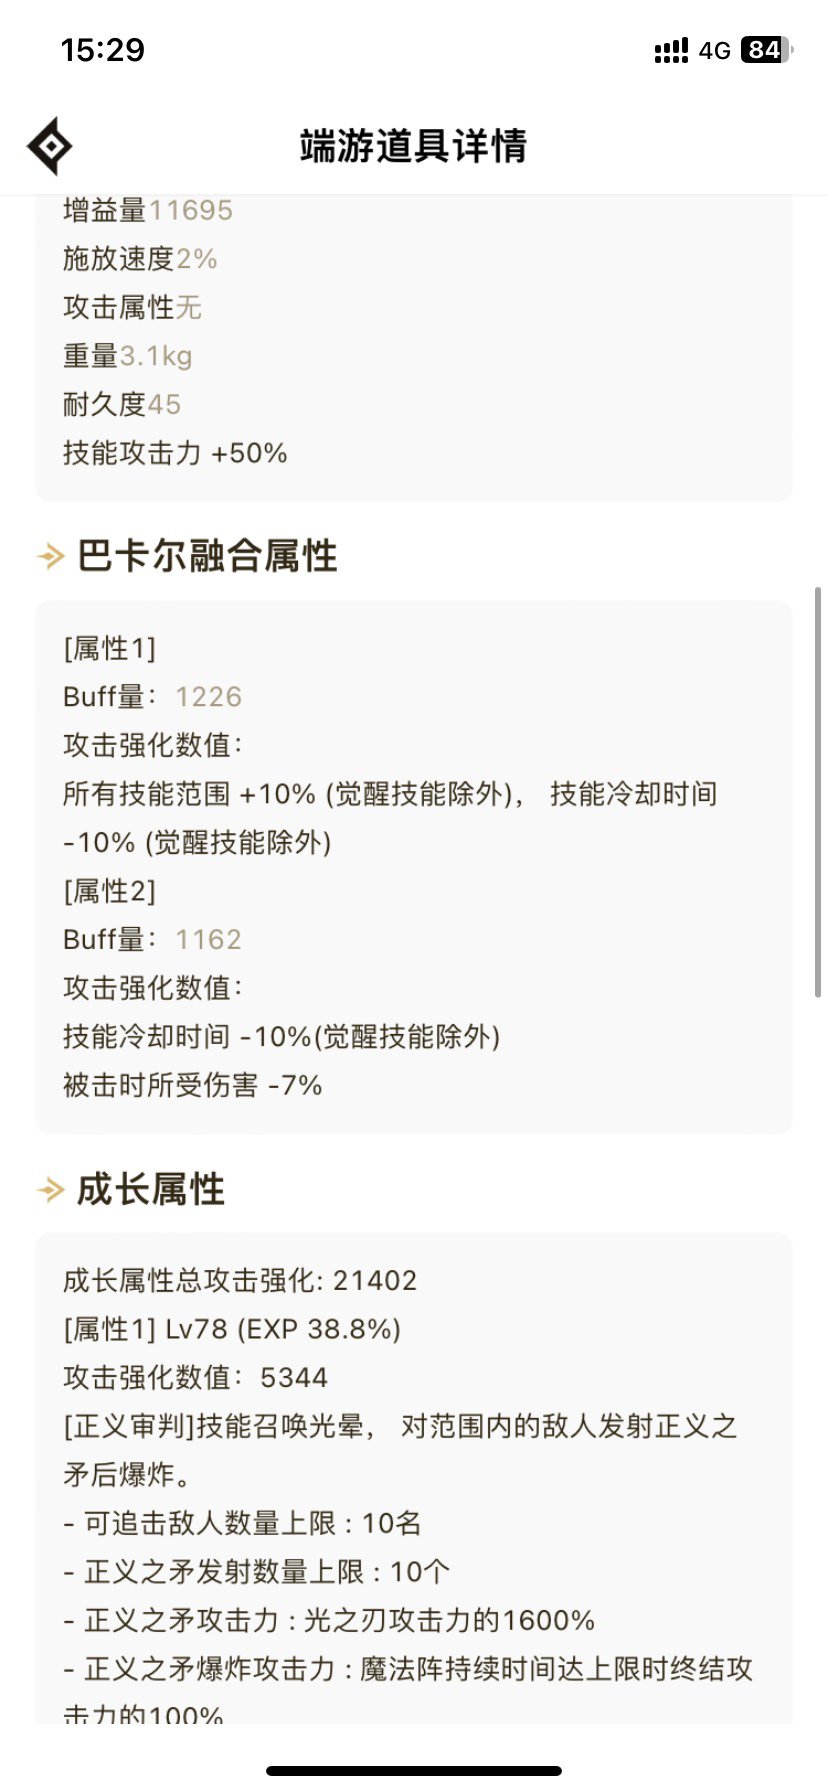The height and width of the screenshot is (1792, 828).
Task: Tap the 15:29 status bar clock
Action: (102, 50)
